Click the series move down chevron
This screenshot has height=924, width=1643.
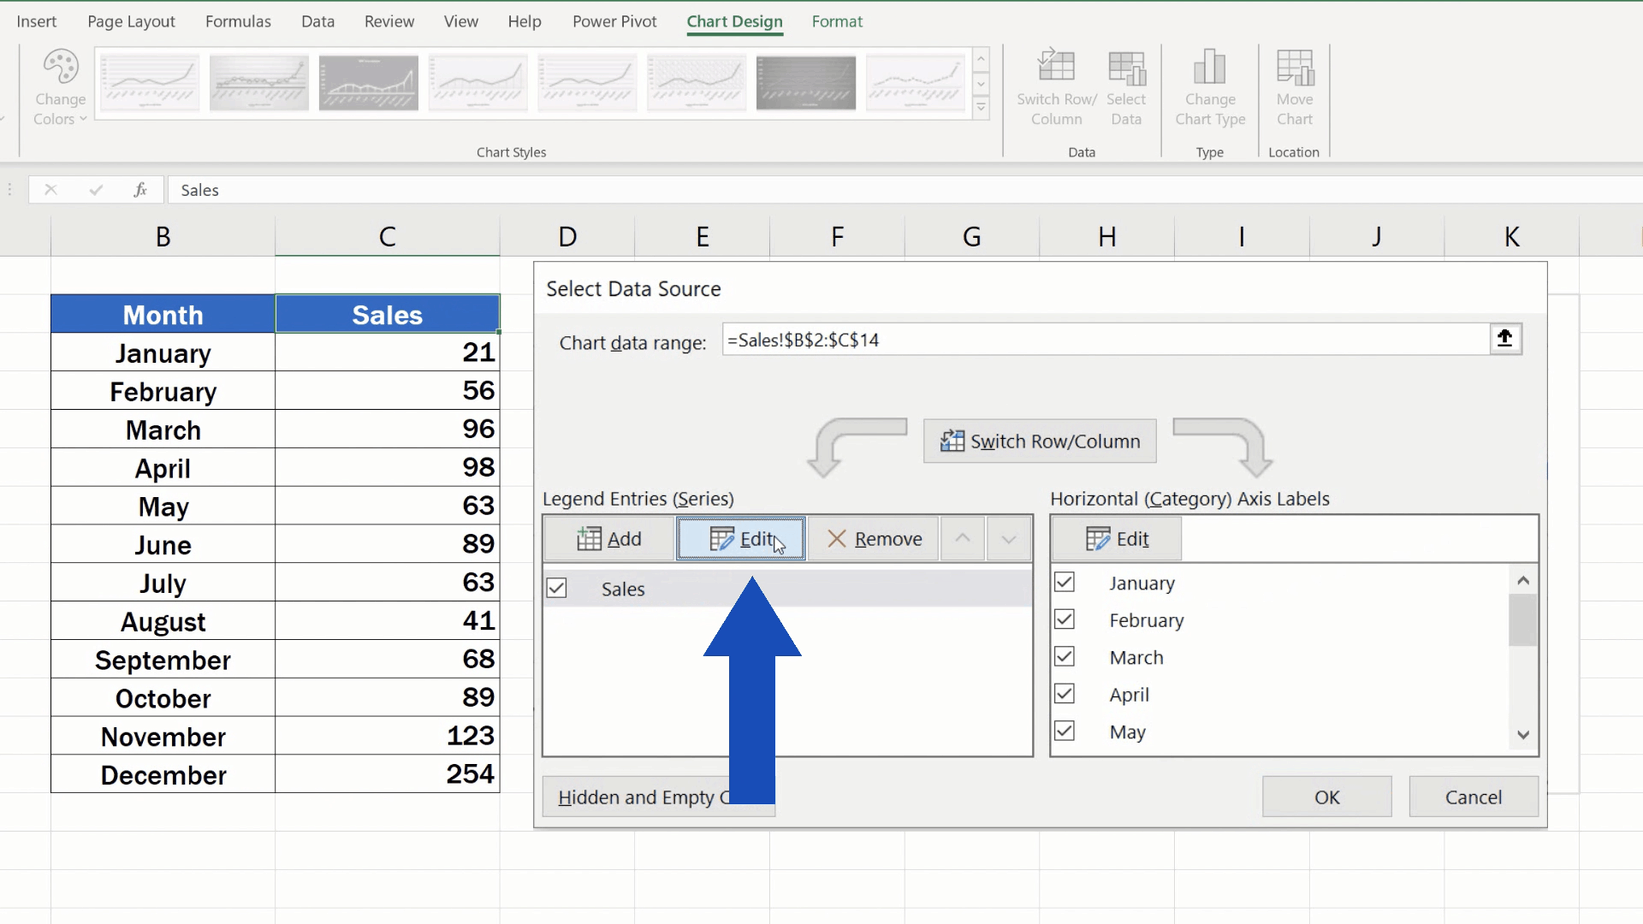pyautogui.click(x=1008, y=538)
